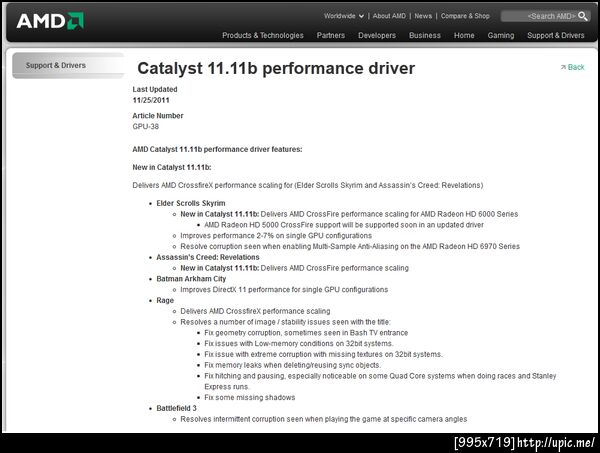
Task: Click 'AMD Catalyst 11.11b performance driver features:' line
Action: point(217,149)
